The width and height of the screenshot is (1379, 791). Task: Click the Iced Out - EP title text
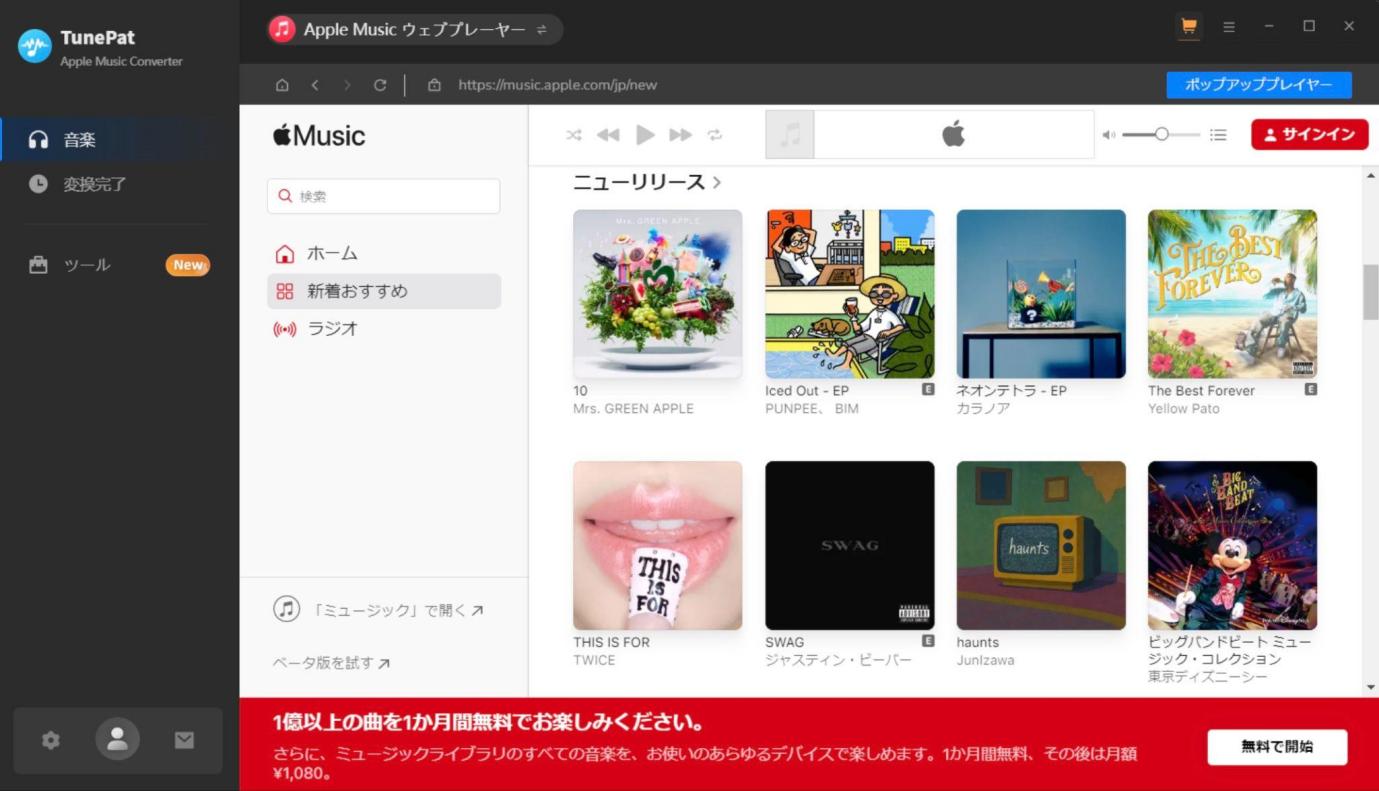807,391
